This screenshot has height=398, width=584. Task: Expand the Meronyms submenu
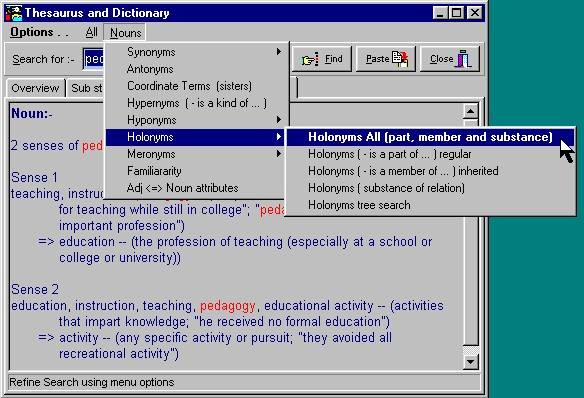(197, 154)
